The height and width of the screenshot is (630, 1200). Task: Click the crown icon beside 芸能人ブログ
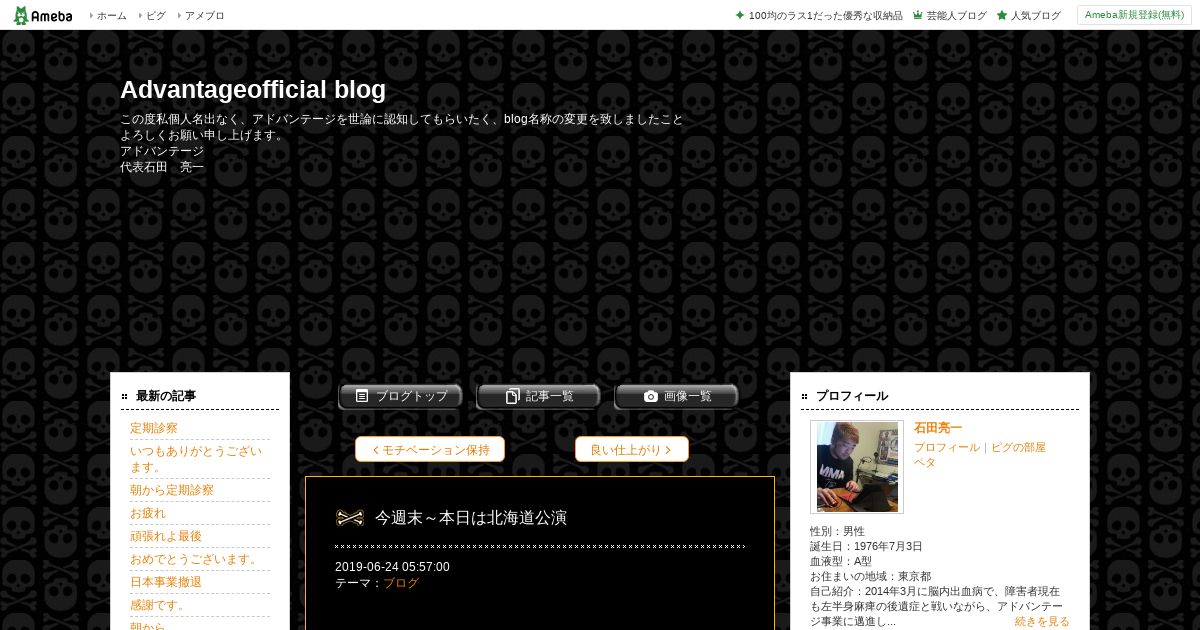pos(917,15)
